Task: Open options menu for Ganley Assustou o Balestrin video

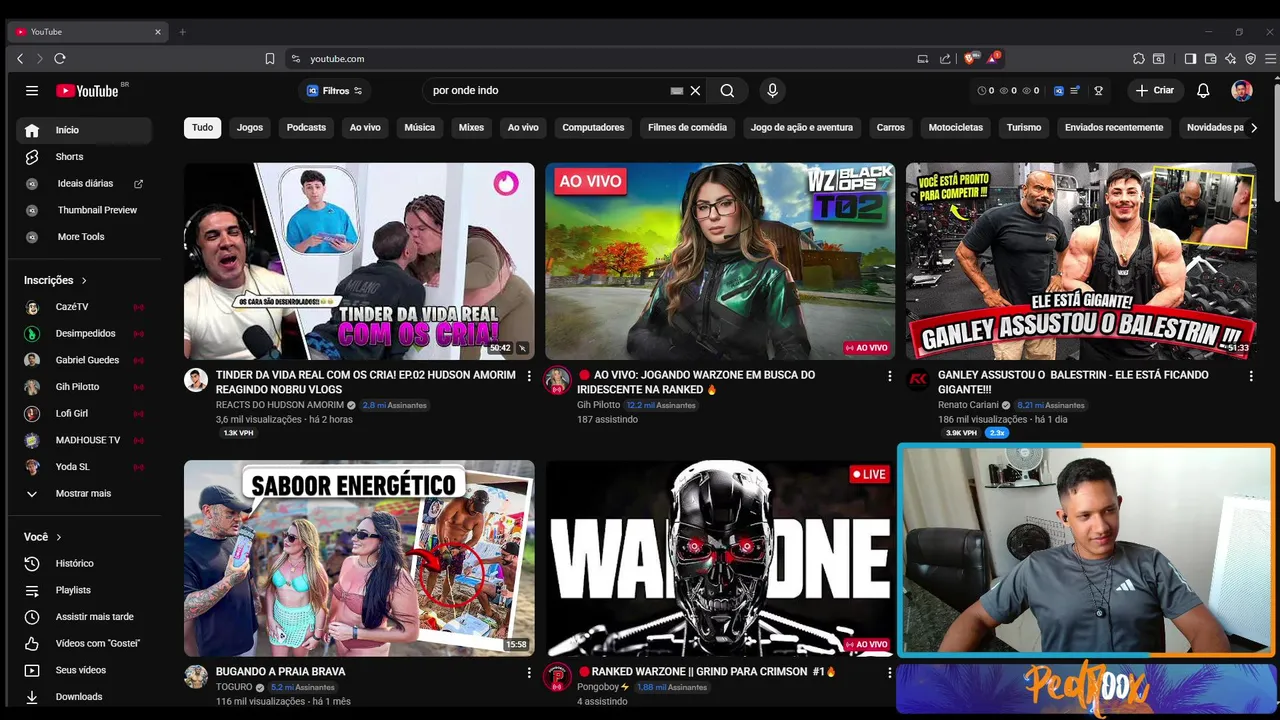Action: (1251, 376)
